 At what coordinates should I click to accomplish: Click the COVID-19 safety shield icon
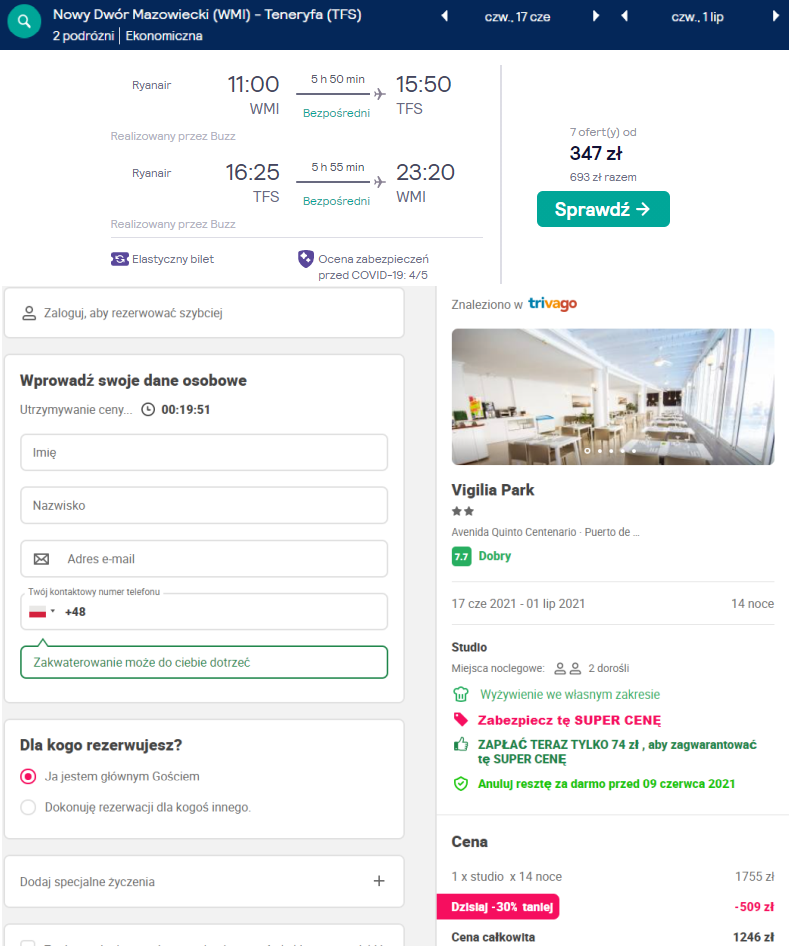click(x=306, y=259)
